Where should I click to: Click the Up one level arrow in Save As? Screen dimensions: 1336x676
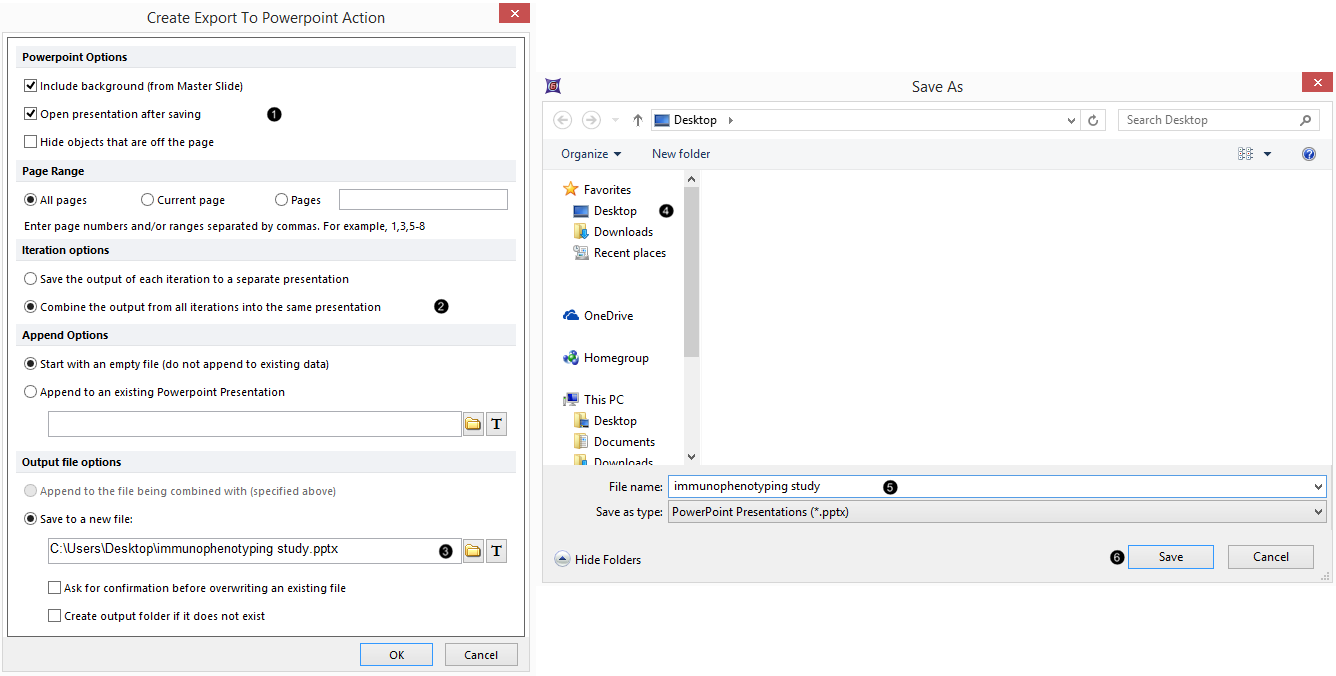click(638, 120)
